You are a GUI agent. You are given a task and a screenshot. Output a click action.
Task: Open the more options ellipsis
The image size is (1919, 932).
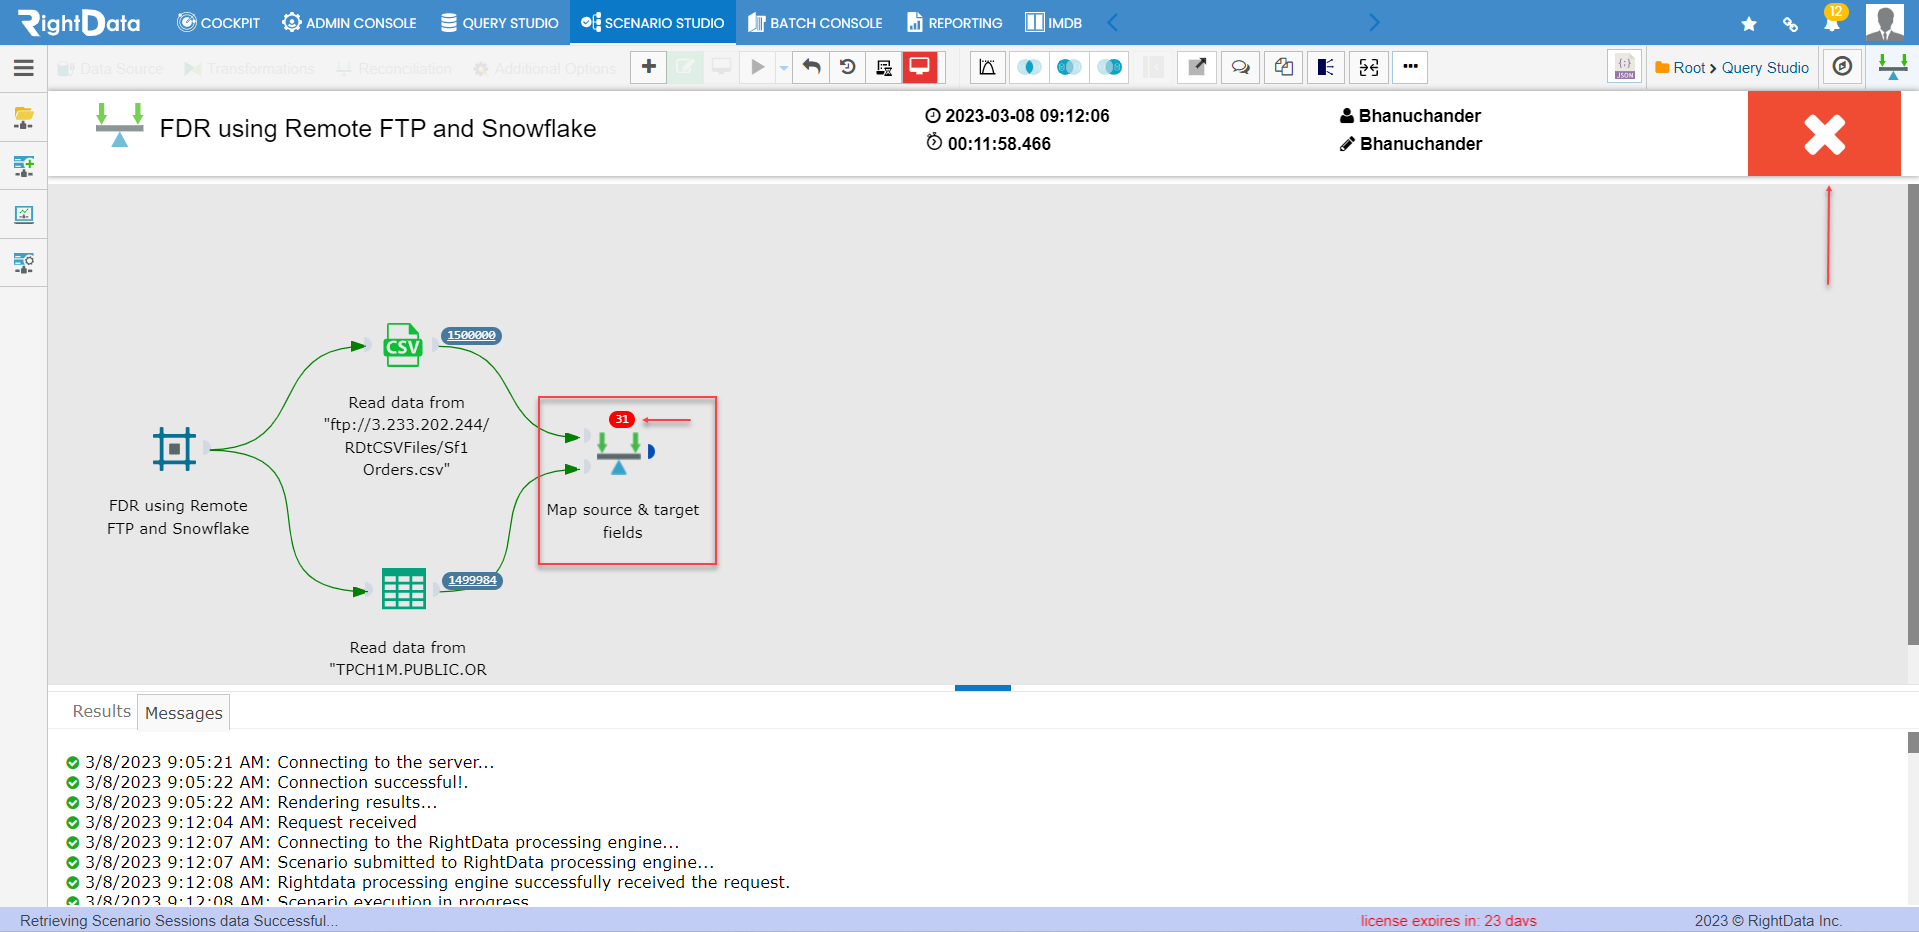[1410, 67]
